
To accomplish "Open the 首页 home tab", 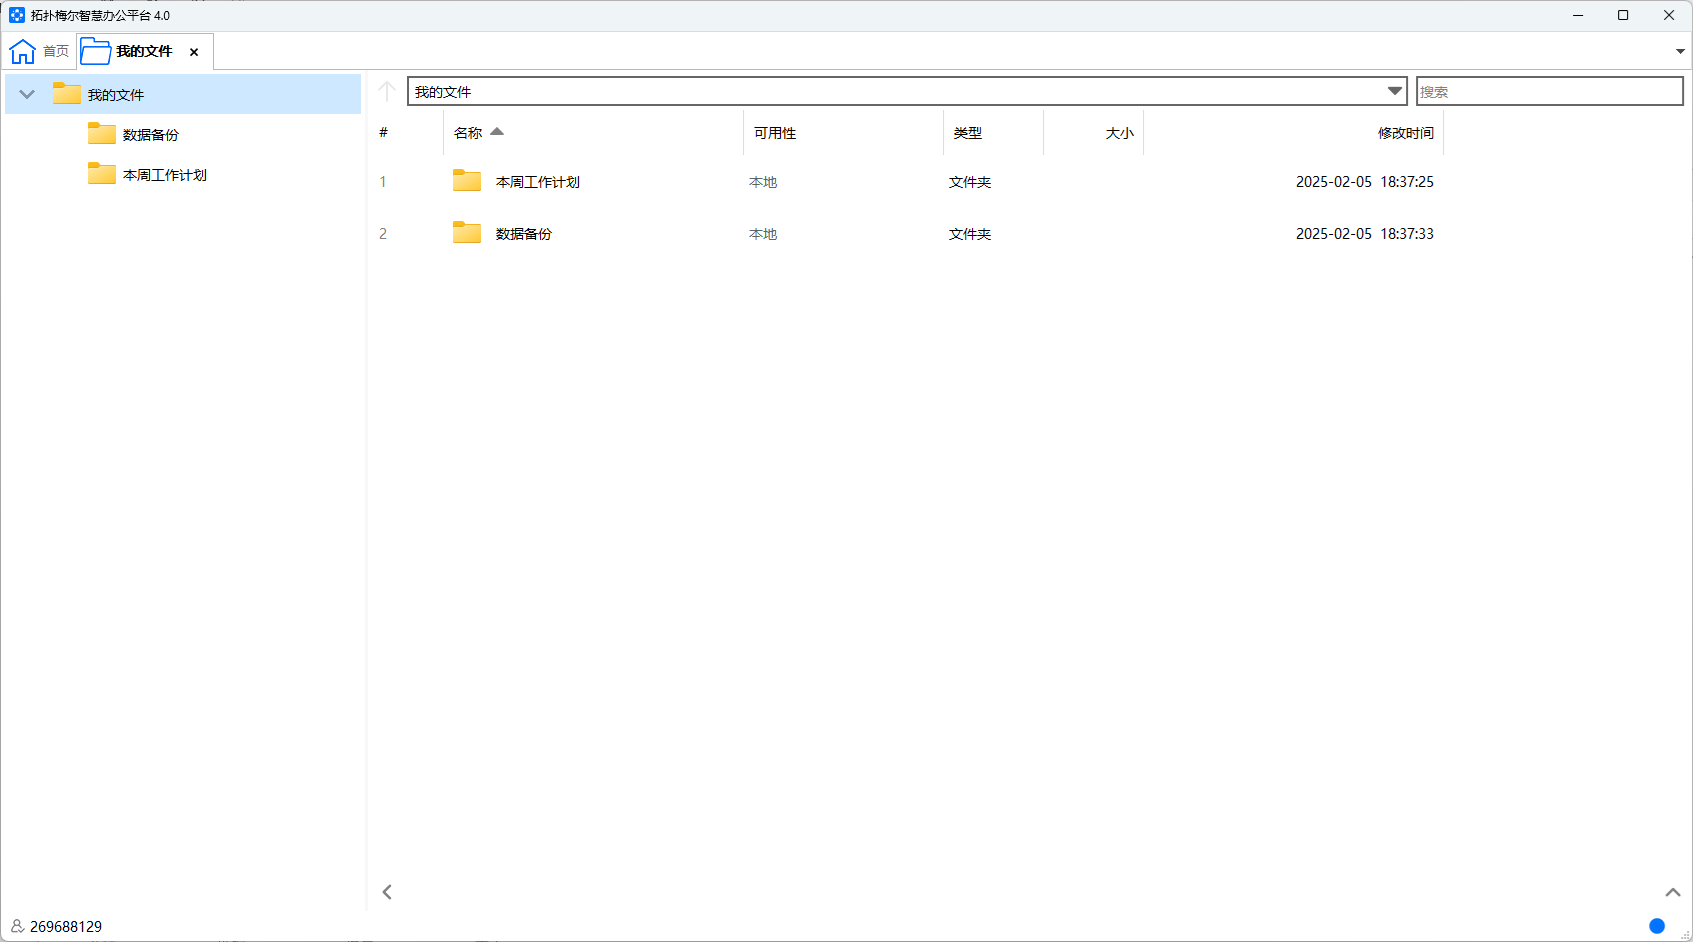I will coord(40,51).
